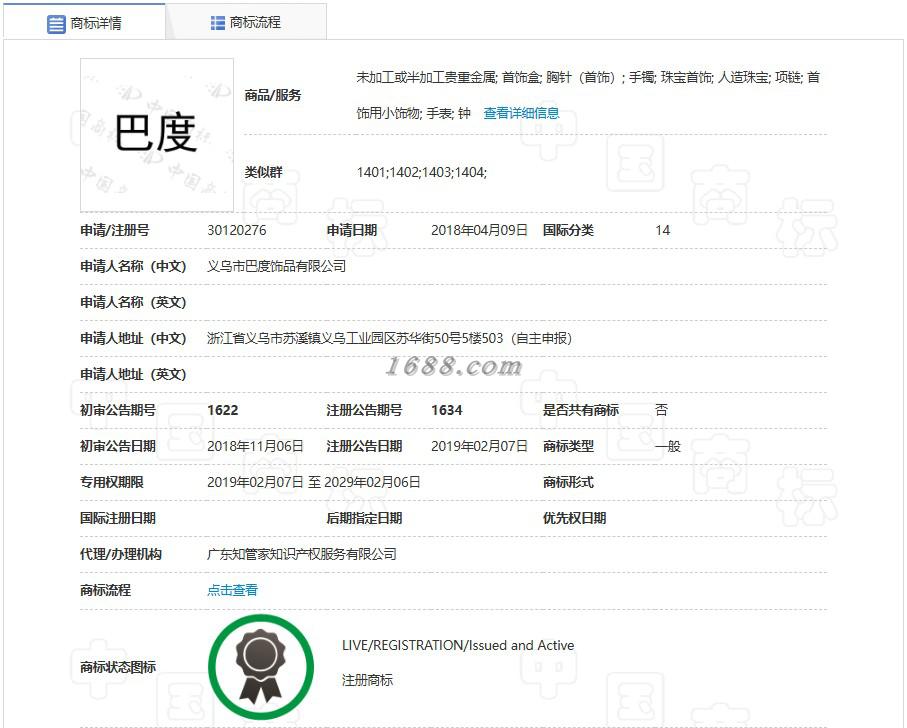Select international class value 14
Viewport: 907px width, 728px height.
click(x=662, y=230)
